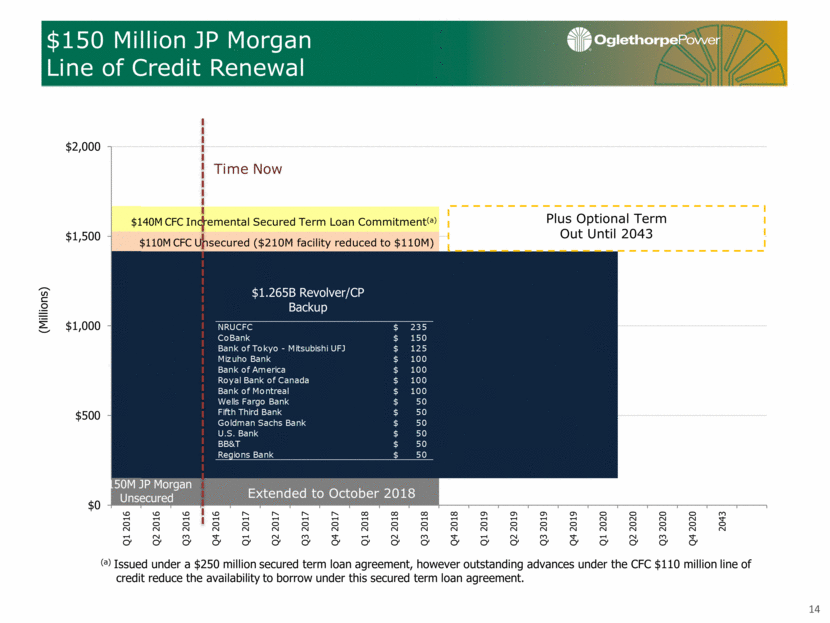Select the "Q1 2017" x-axis label
Screen dimensions: 830x623
[246, 528]
